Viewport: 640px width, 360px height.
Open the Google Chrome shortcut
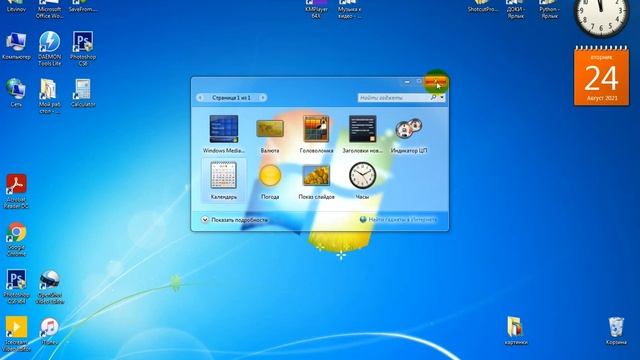pyautogui.click(x=16, y=239)
